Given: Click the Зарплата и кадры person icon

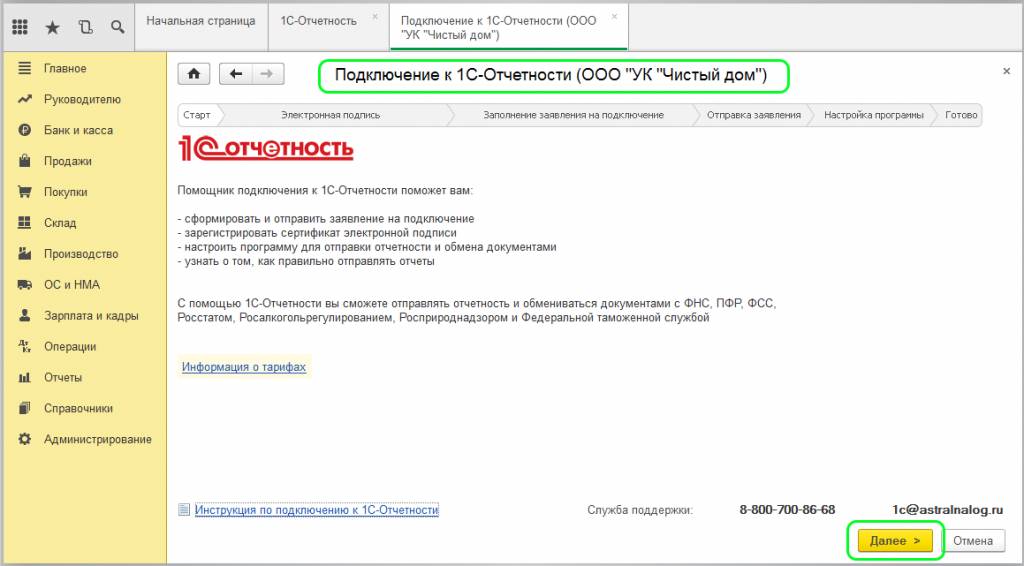Looking at the screenshot, I should pyautogui.click(x=24, y=315).
